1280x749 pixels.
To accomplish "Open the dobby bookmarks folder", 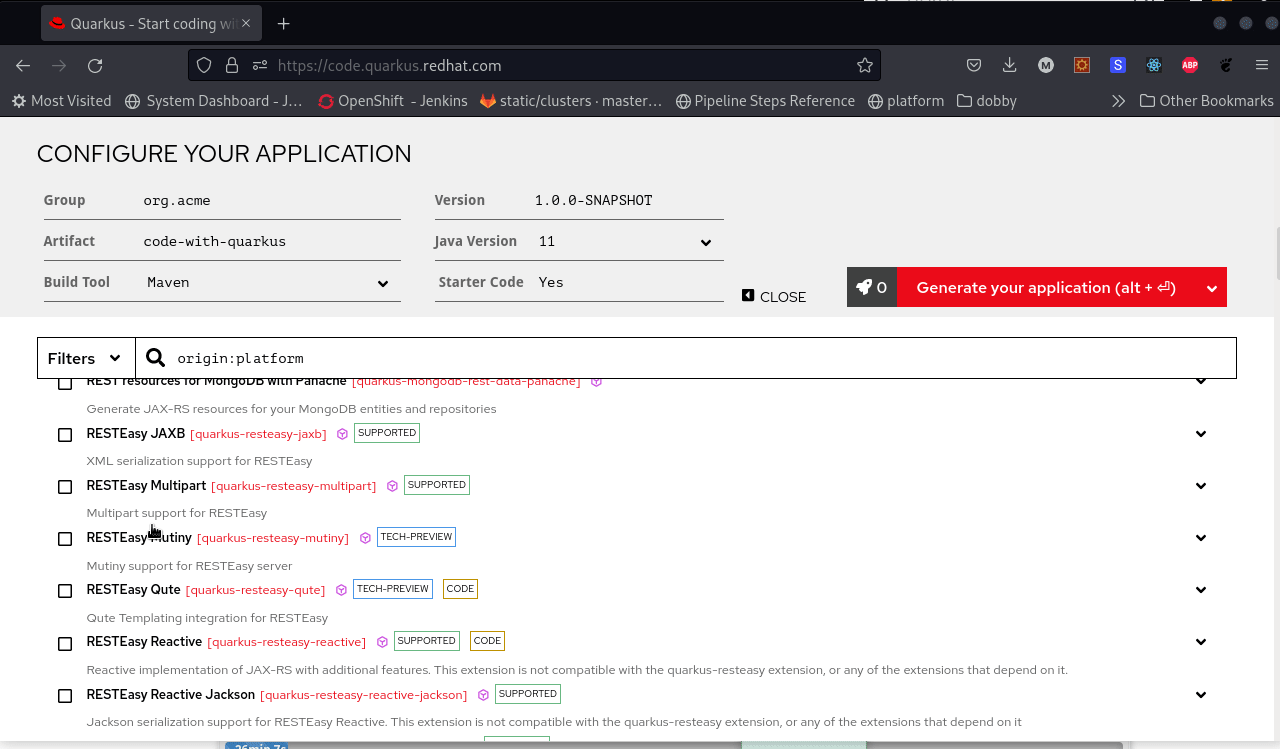I will (x=987, y=101).
